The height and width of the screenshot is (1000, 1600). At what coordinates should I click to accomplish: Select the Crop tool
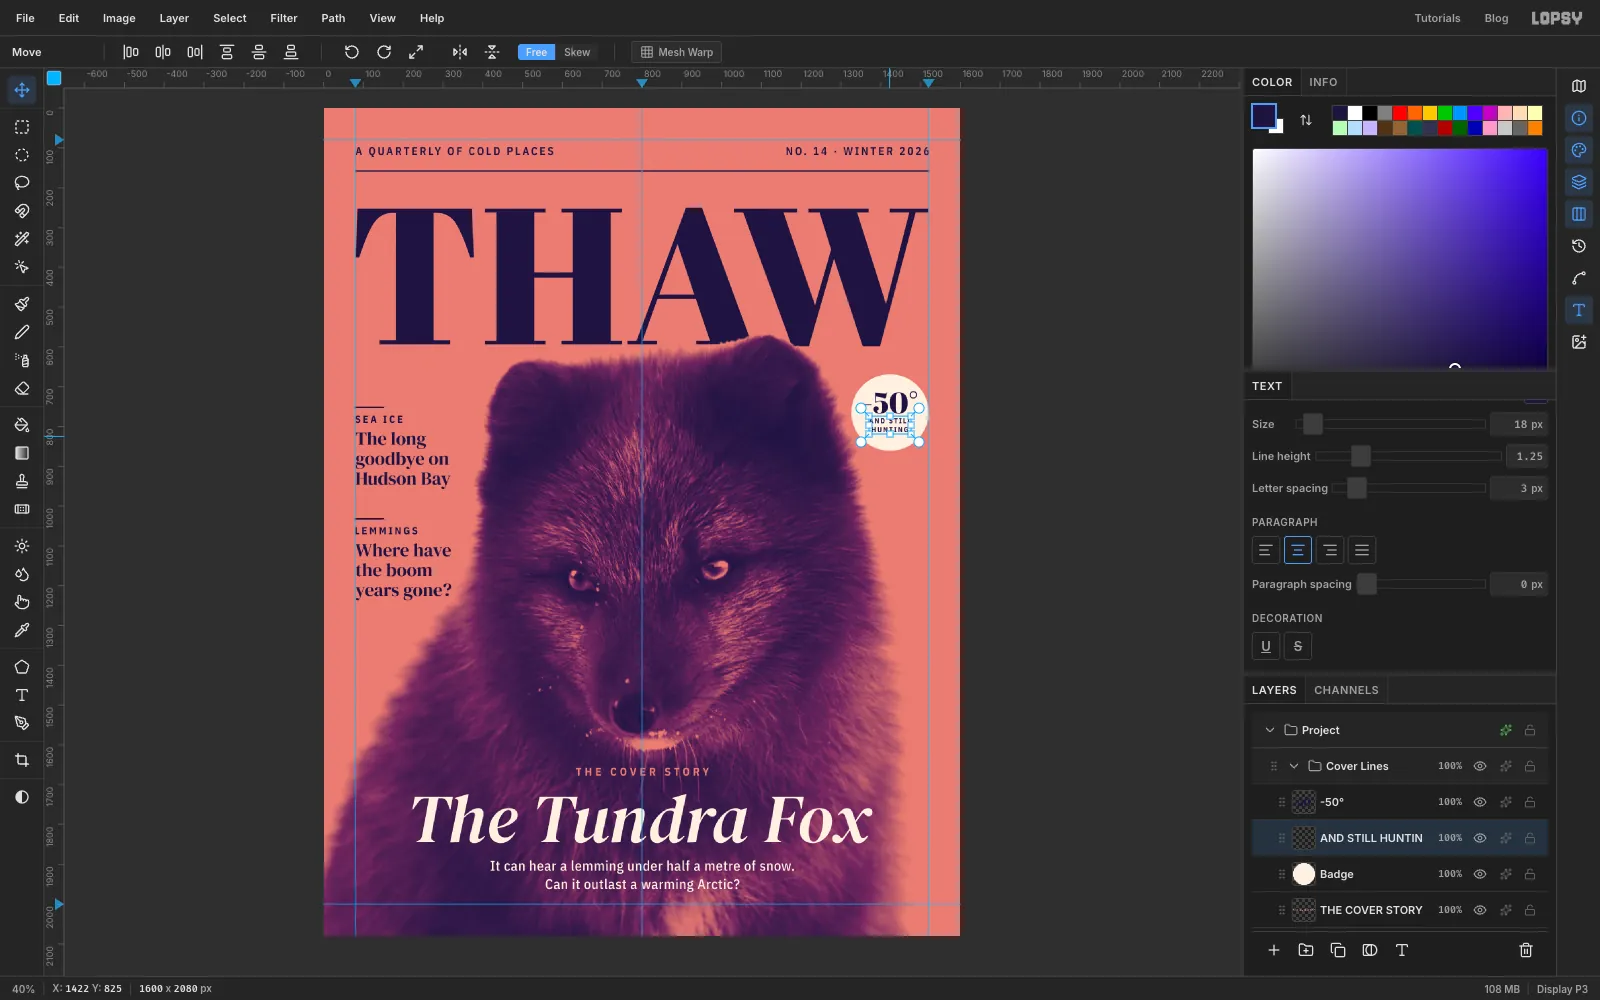pyautogui.click(x=22, y=760)
